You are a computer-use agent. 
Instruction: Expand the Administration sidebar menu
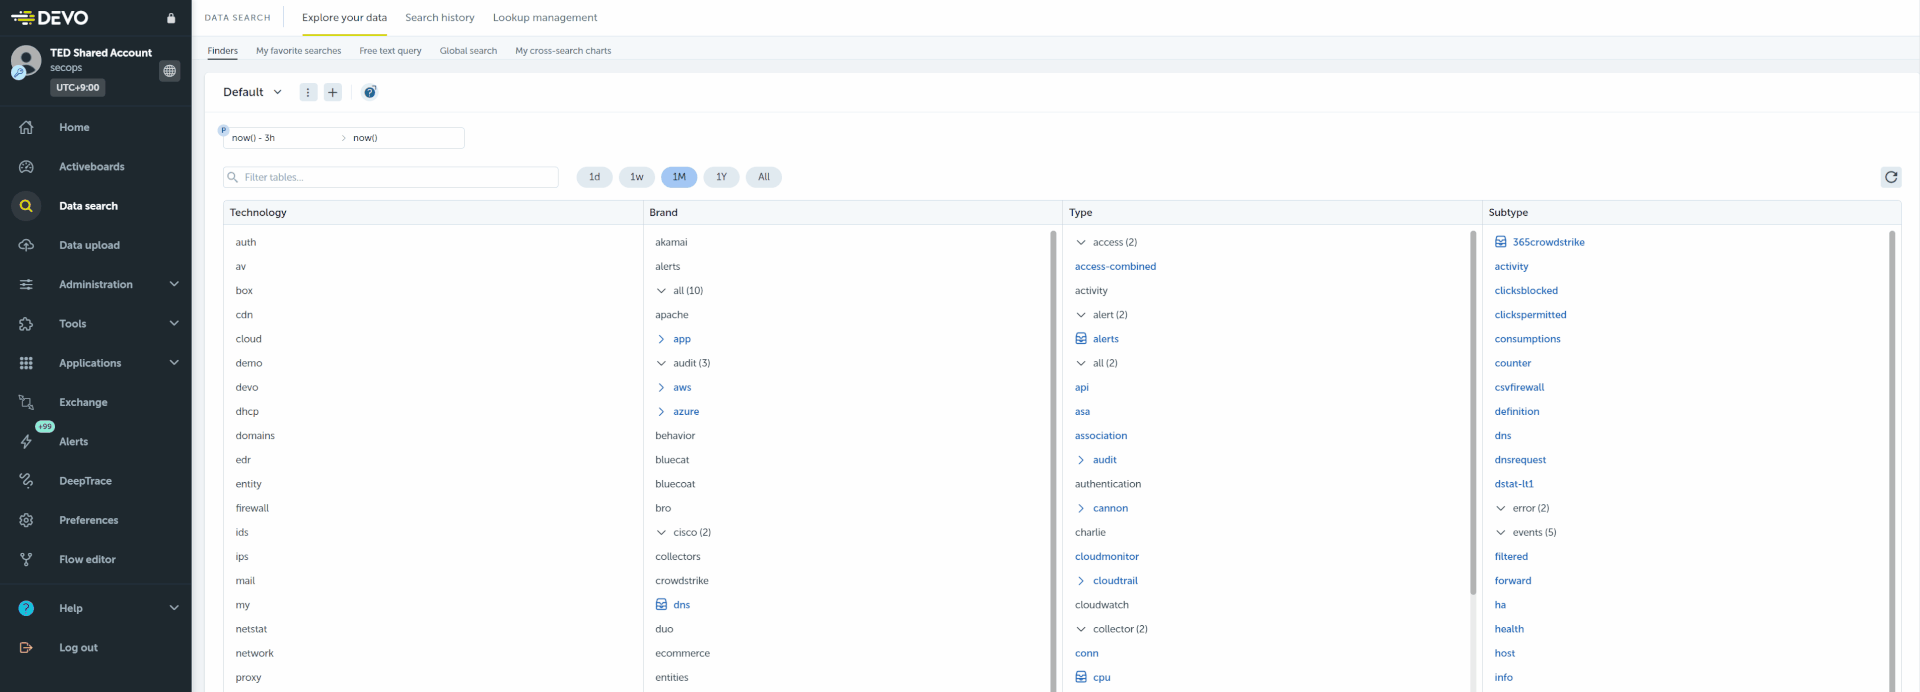(x=96, y=285)
